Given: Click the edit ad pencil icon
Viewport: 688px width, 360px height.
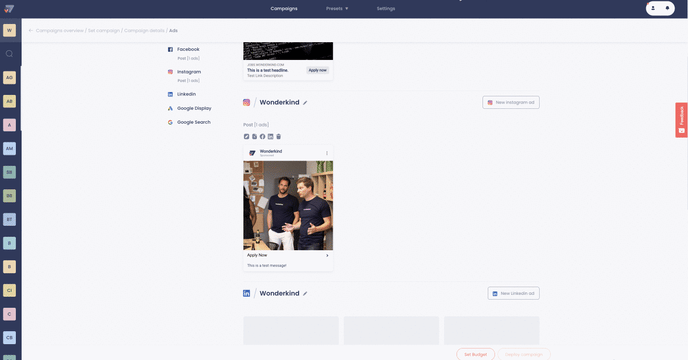Looking at the screenshot, I should (x=246, y=137).
